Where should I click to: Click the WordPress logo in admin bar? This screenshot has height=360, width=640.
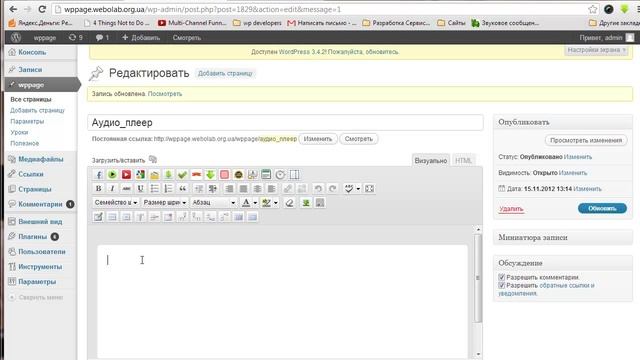point(16,38)
